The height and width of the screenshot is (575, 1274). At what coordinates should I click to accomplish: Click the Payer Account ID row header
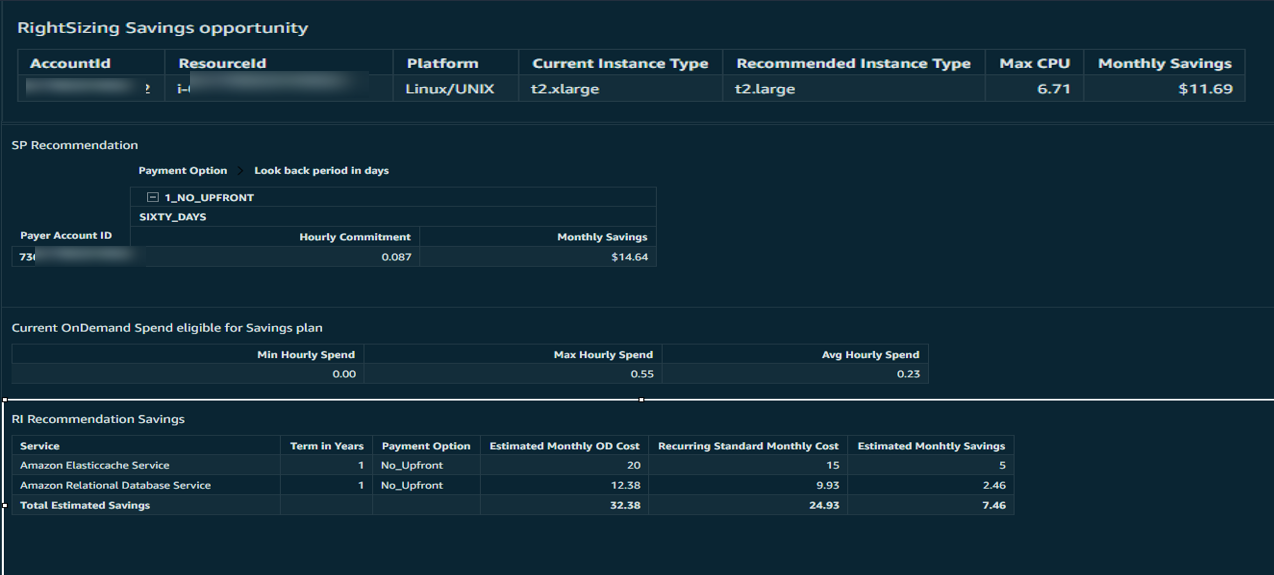(66, 236)
